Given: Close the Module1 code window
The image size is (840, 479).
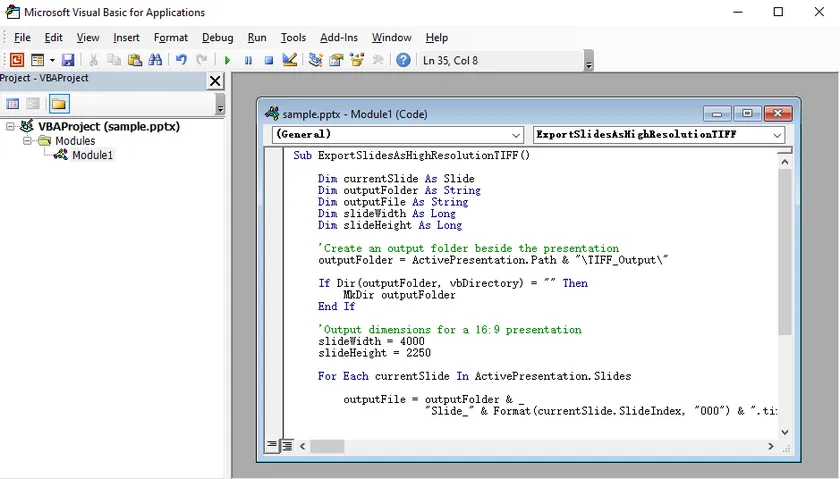Looking at the screenshot, I should [x=778, y=113].
